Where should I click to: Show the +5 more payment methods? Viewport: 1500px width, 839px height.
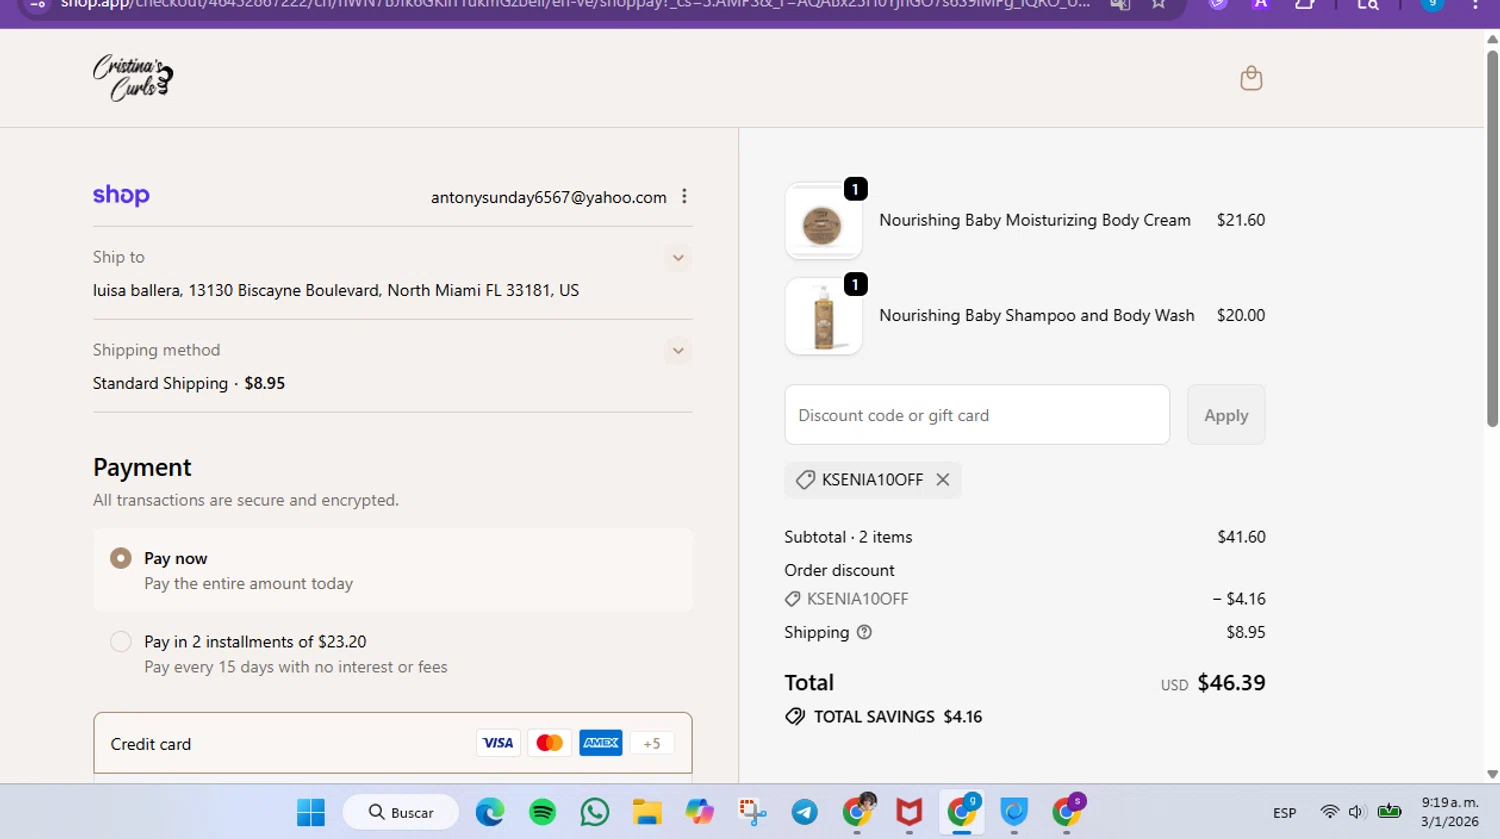pyautogui.click(x=652, y=743)
